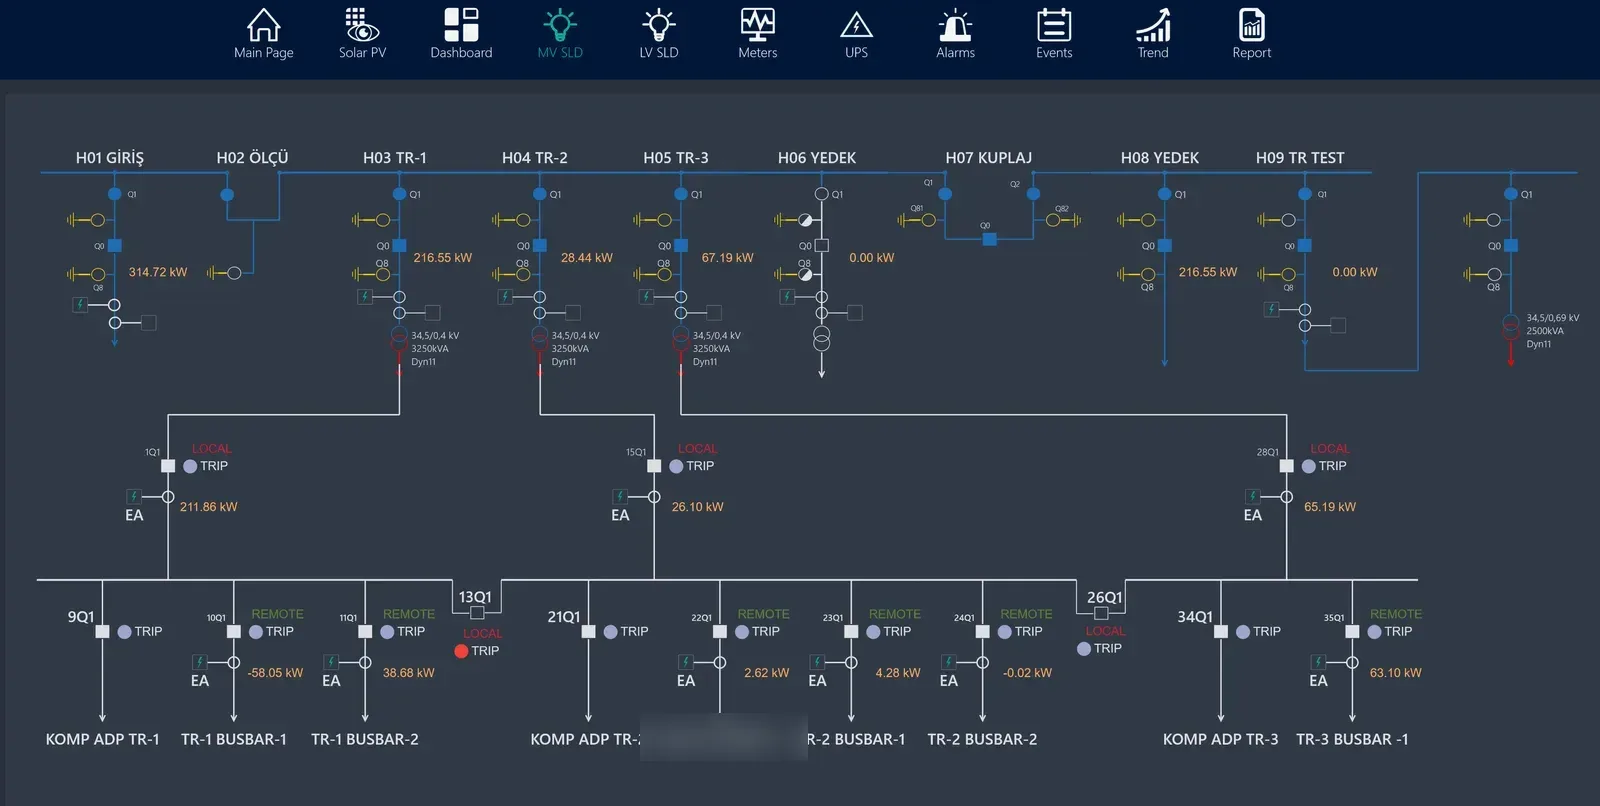Toggle the H06 YEDEK Q0 breaker
The image size is (1600, 806).
(x=822, y=245)
